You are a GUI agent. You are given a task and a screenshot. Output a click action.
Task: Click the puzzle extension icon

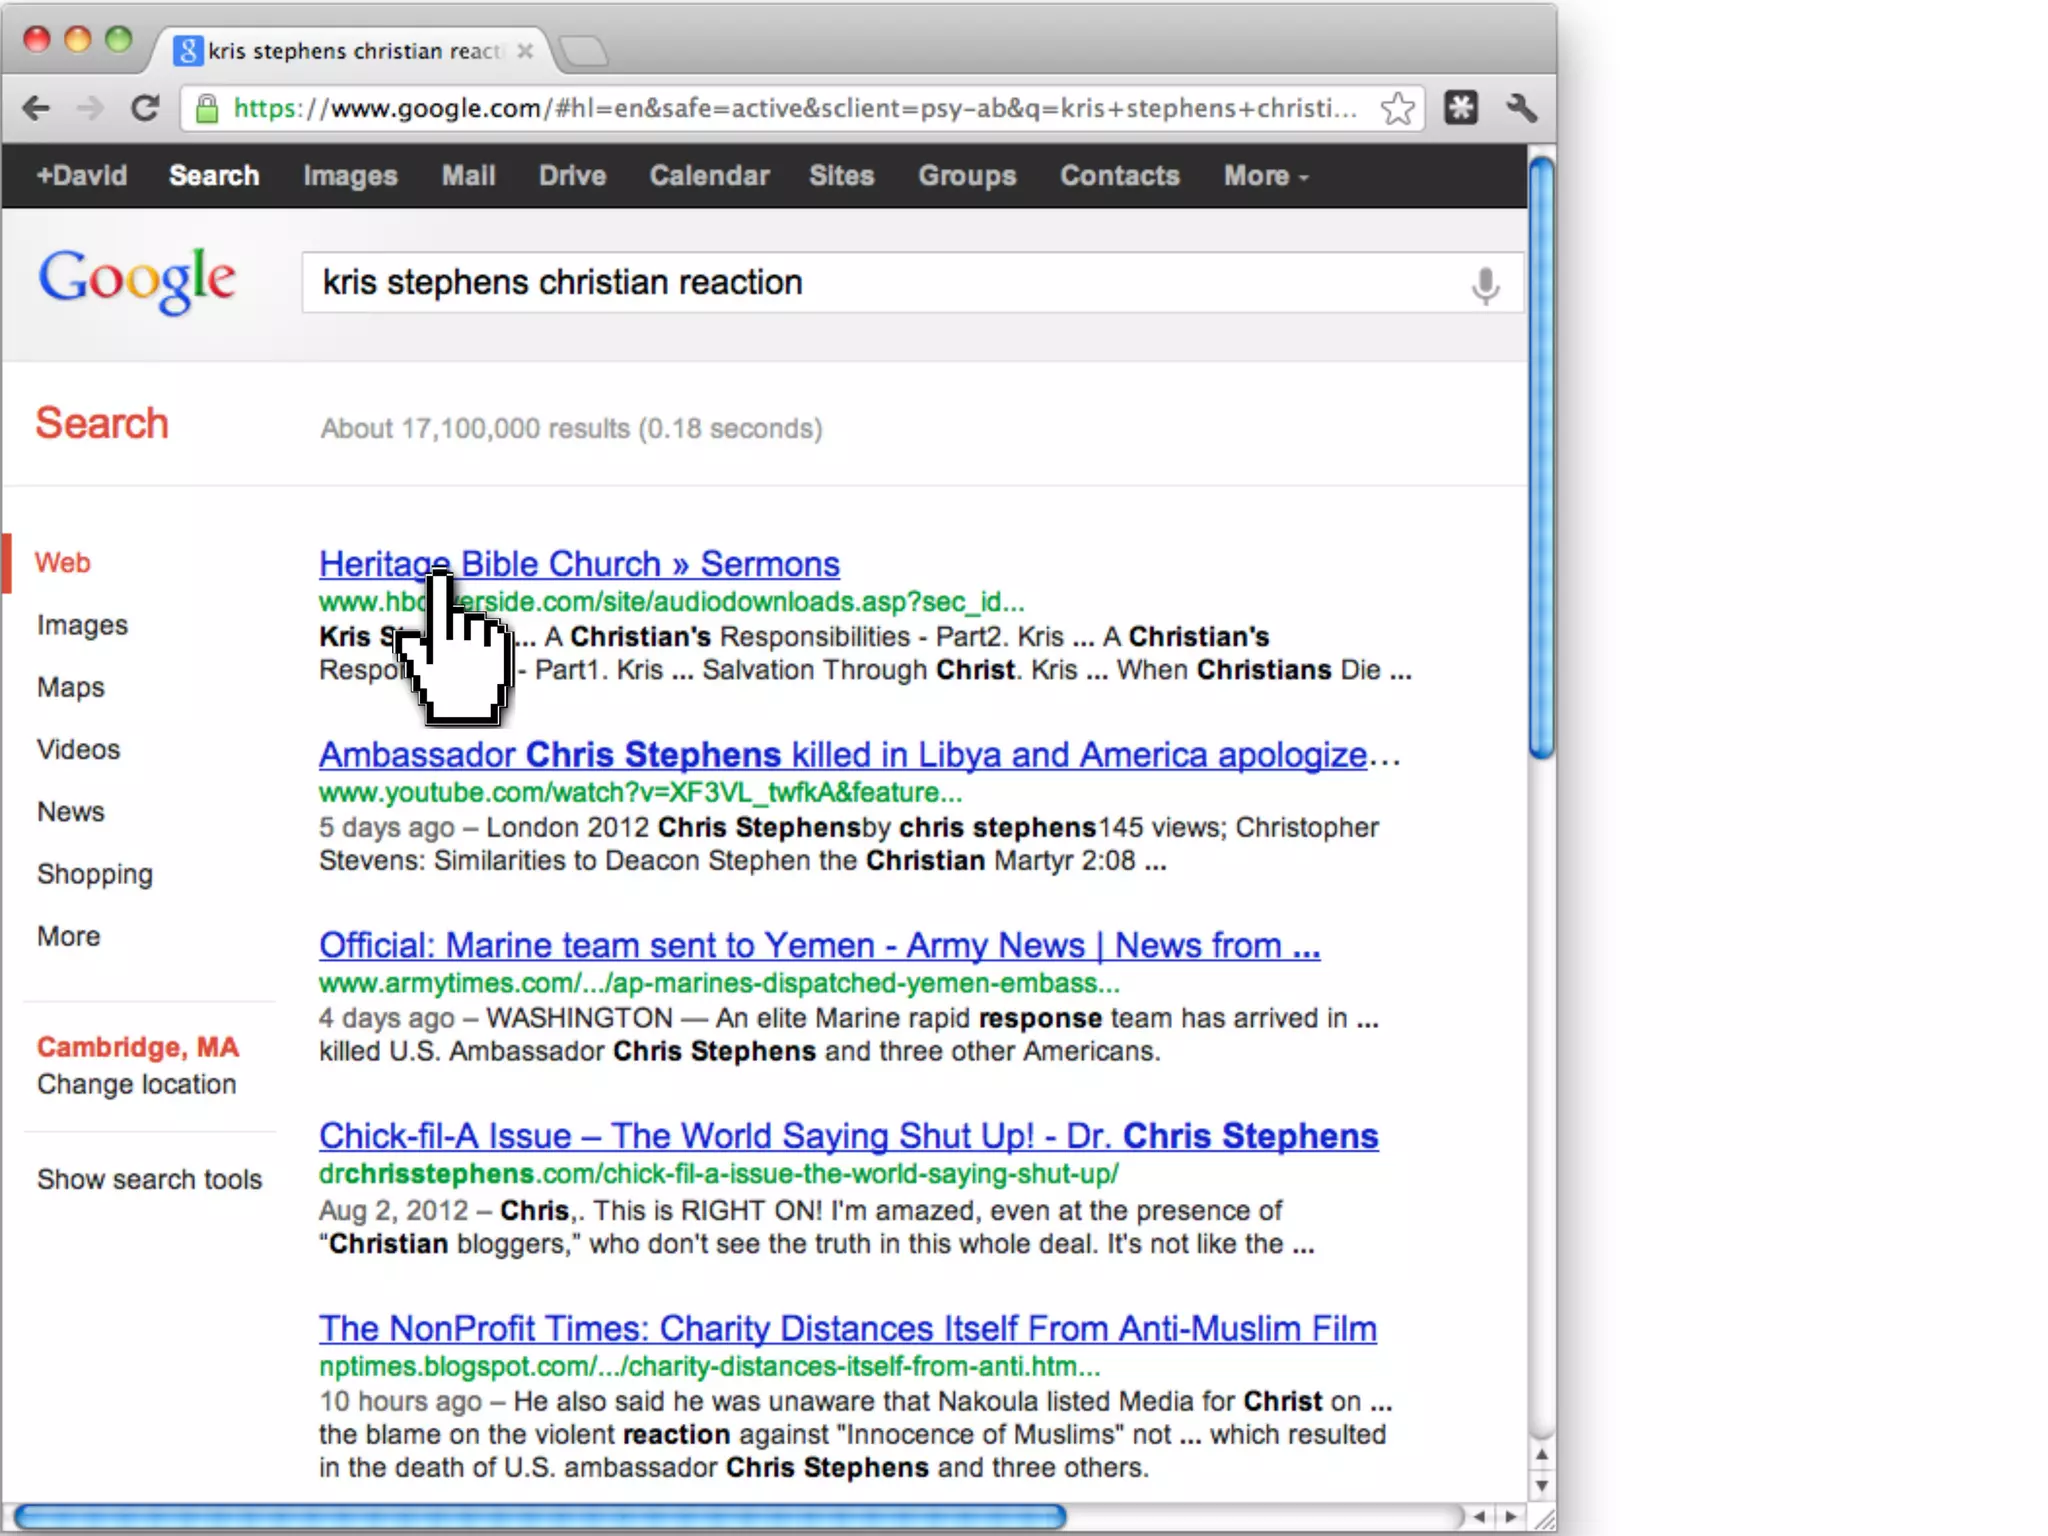1461,108
